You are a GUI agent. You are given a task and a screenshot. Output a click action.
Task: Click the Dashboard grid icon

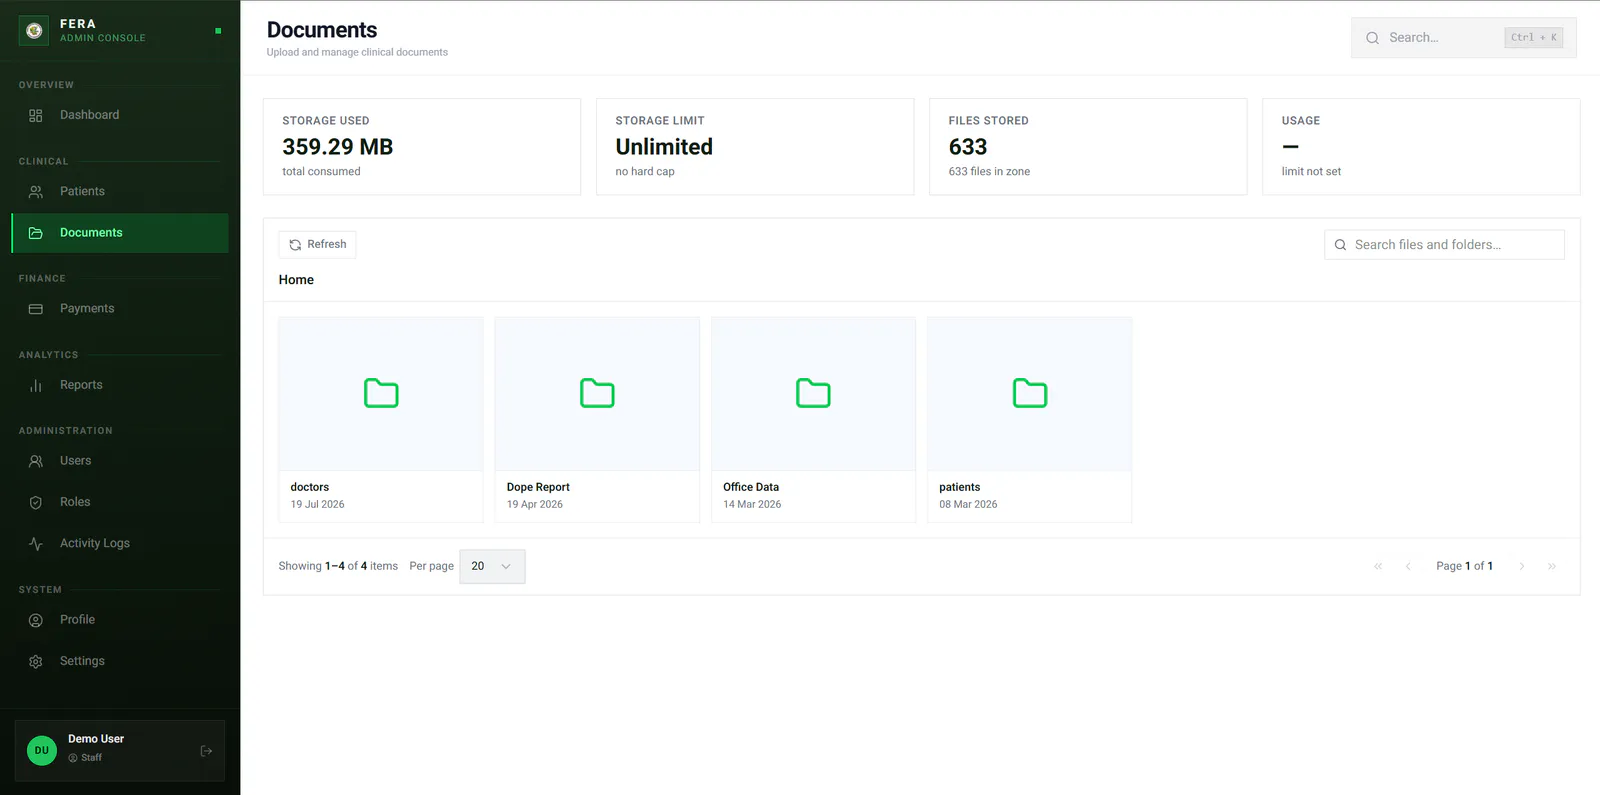click(x=36, y=116)
